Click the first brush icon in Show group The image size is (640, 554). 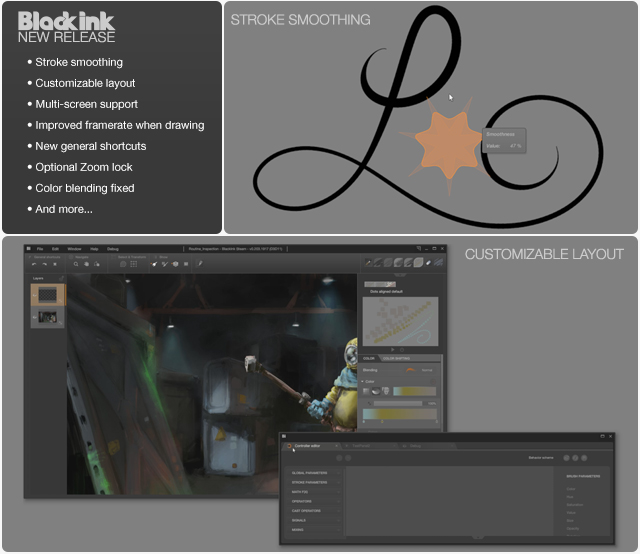point(154,264)
